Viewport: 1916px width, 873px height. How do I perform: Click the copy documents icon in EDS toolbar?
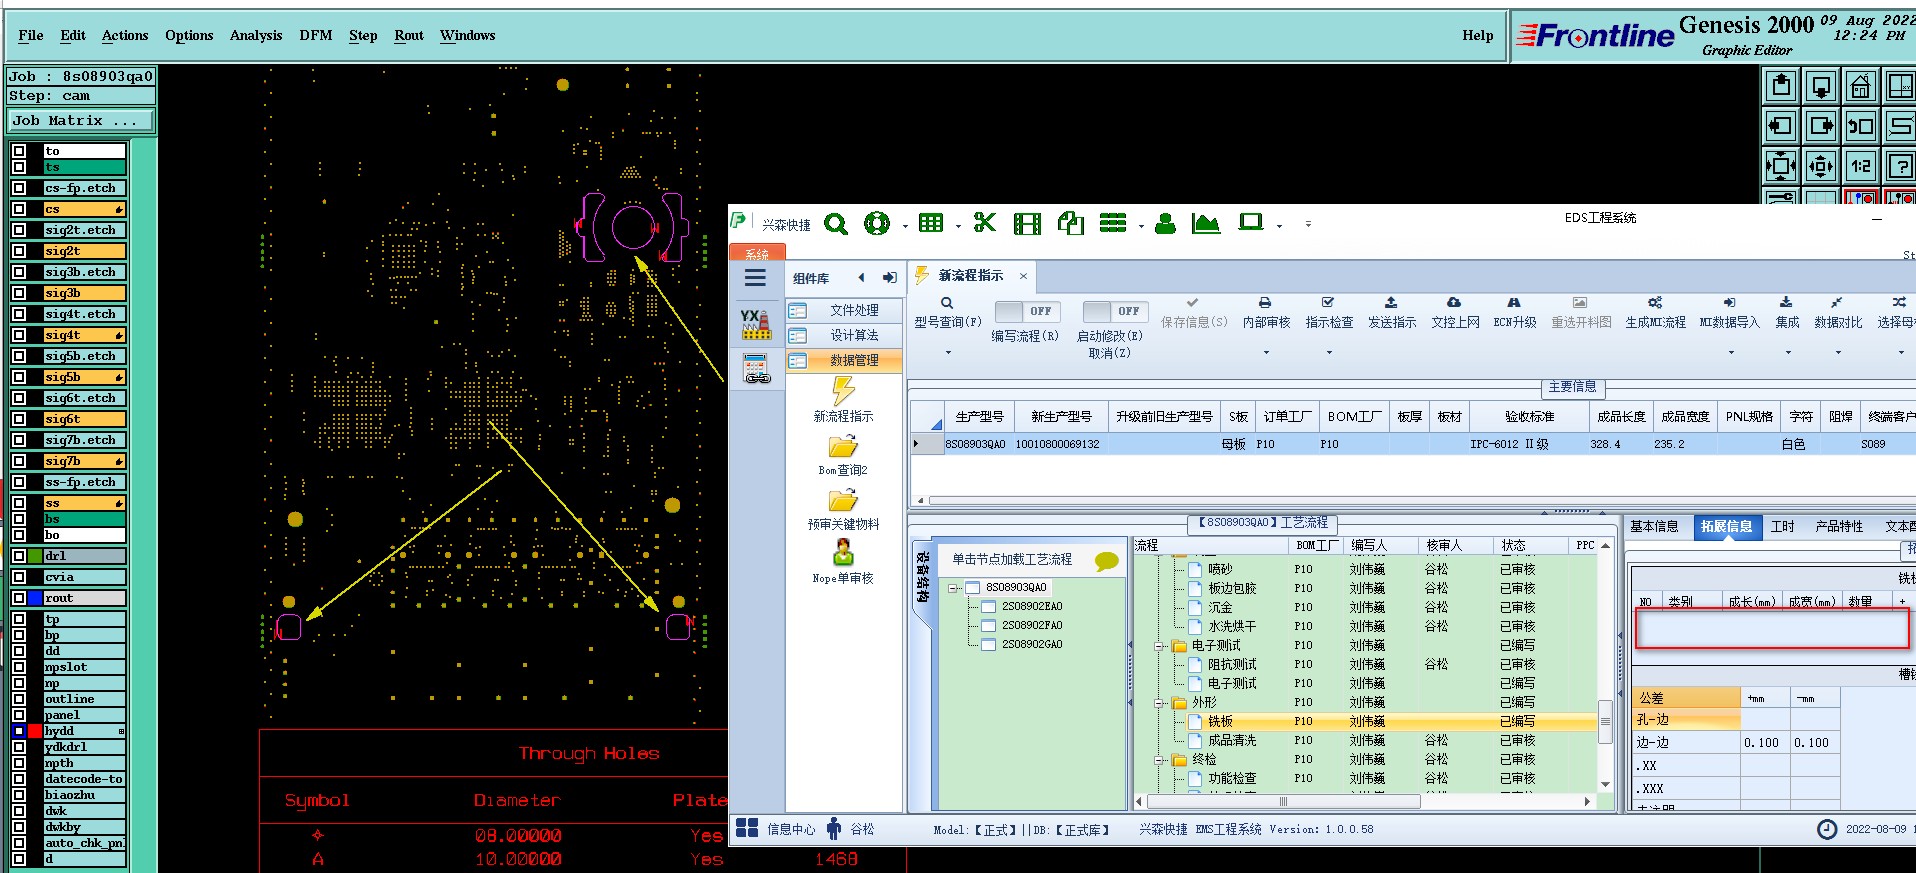(1071, 223)
